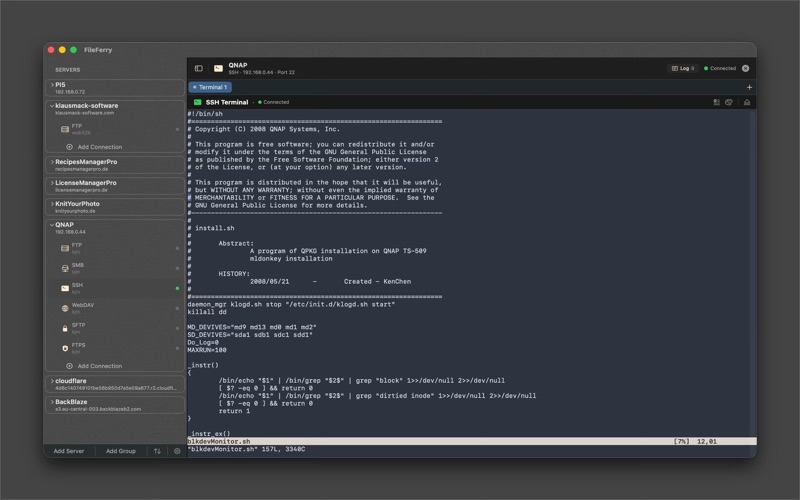The width and height of the screenshot is (800, 500).
Task: Click the BackBlaze server name
Action: 71,402
